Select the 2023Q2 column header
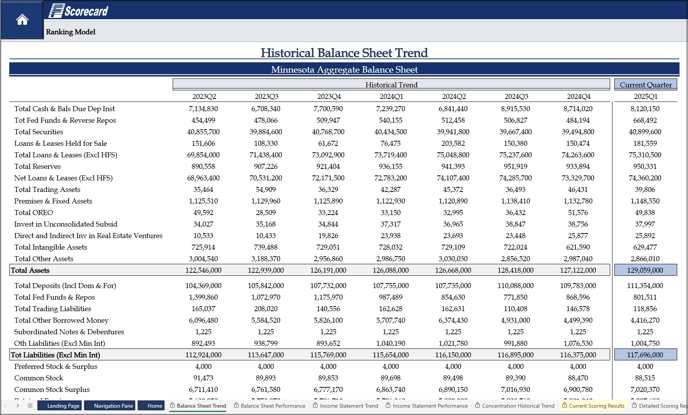Viewport: 688px width, 415px height. (x=204, y=97)
